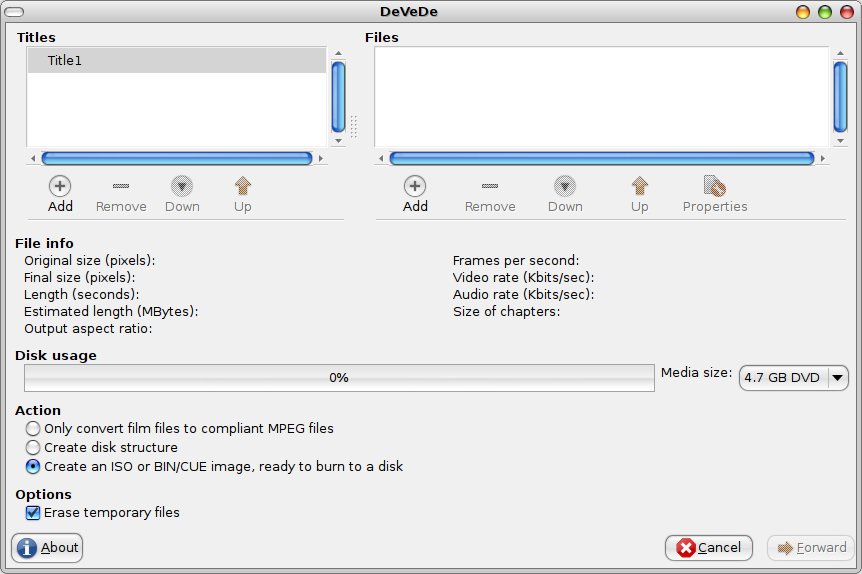Click the Files vertical scrollbar
This screenshot has width=862, height=574.
[x=840, y=97]
